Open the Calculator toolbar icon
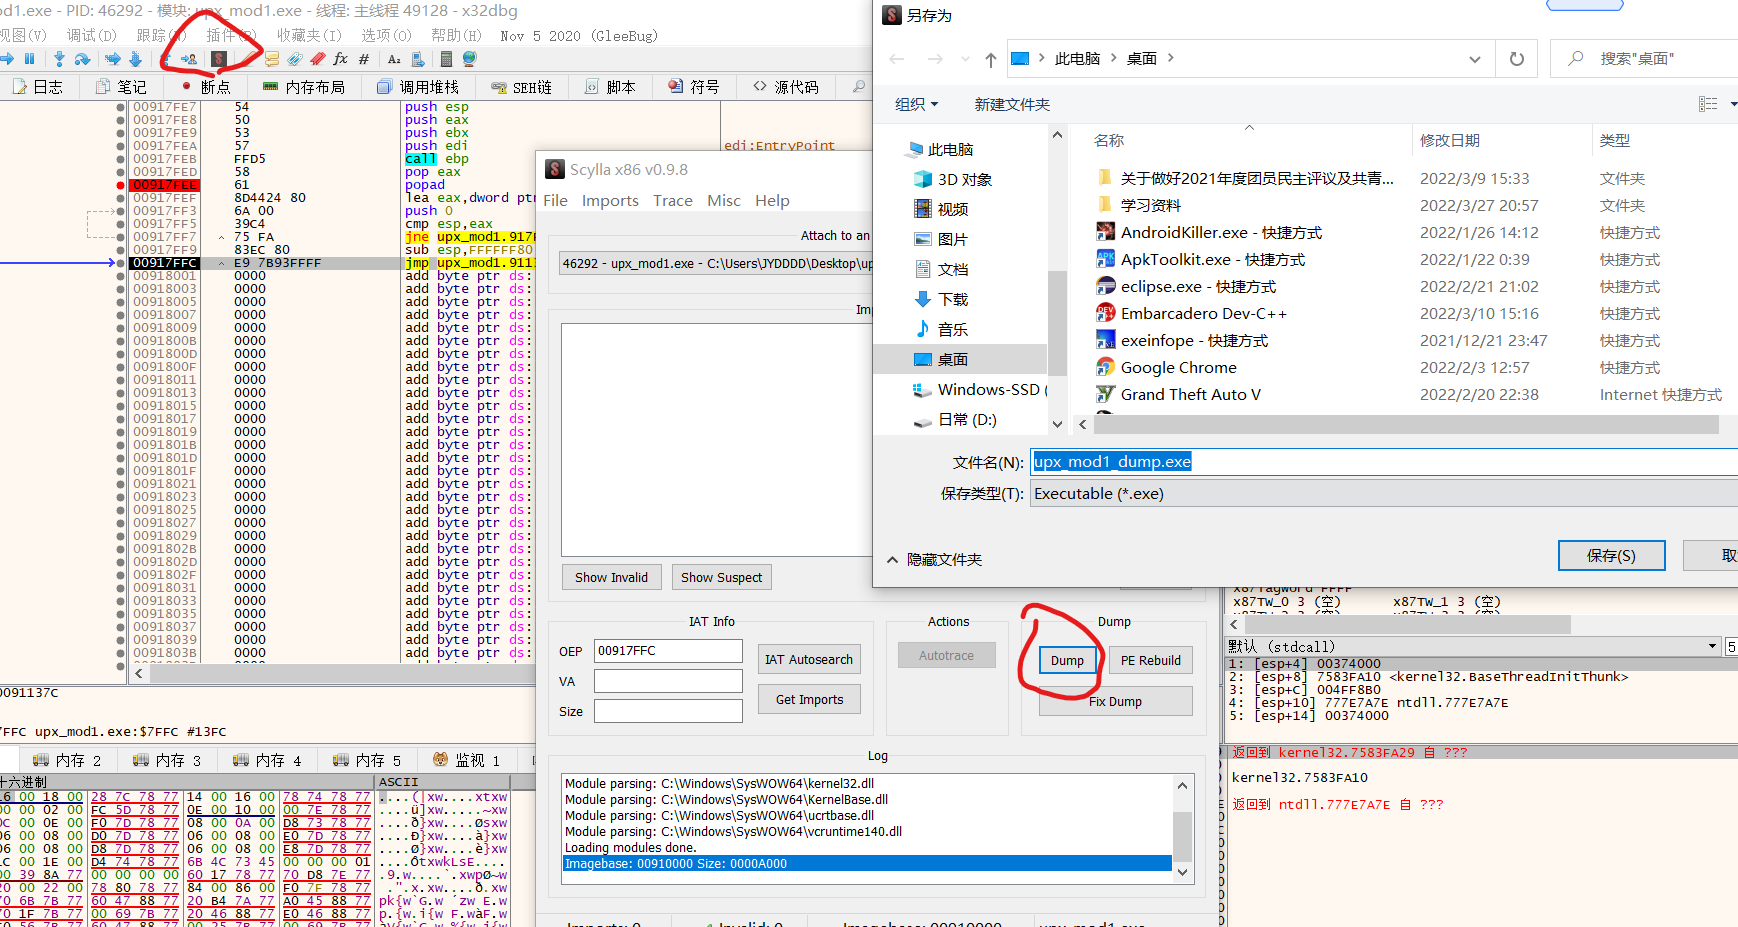Screen dimensions: 1738x927 point(446,59)
